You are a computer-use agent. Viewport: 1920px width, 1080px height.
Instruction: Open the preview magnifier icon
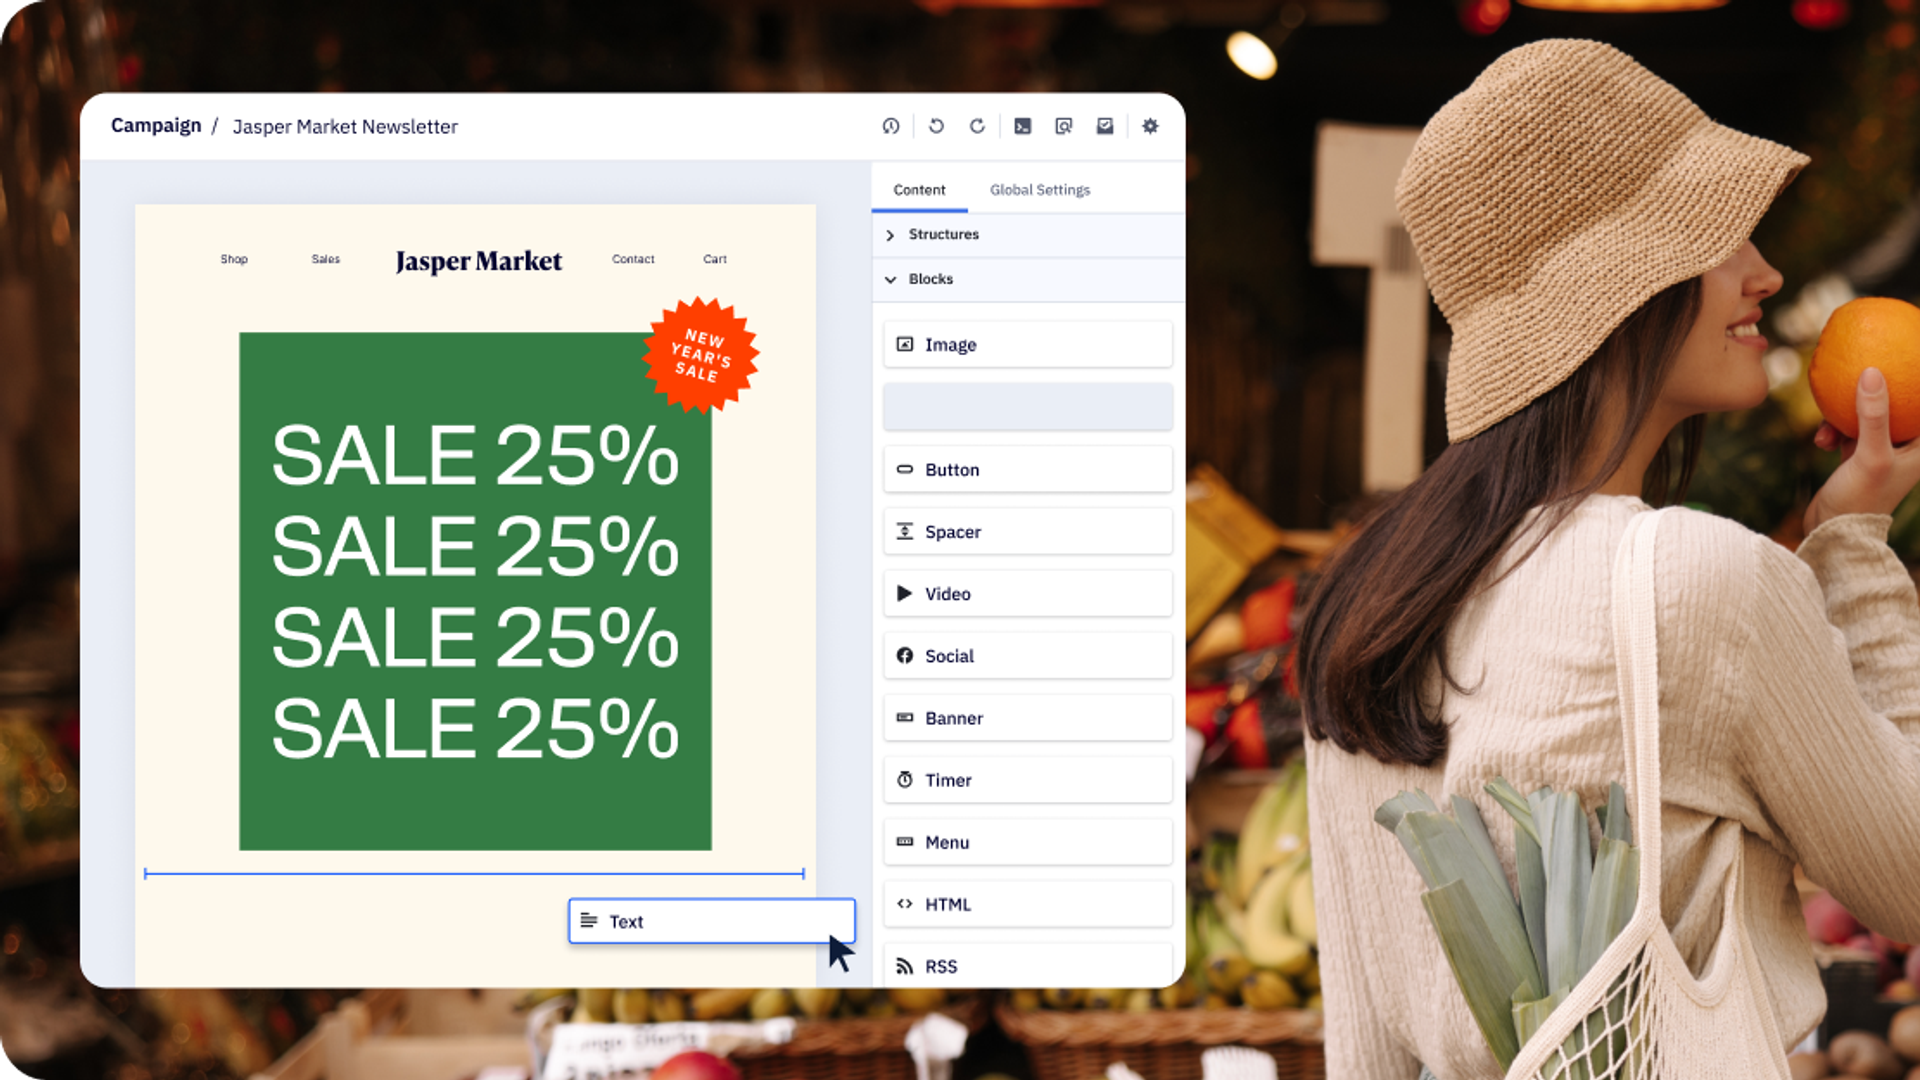(1064, 126)
